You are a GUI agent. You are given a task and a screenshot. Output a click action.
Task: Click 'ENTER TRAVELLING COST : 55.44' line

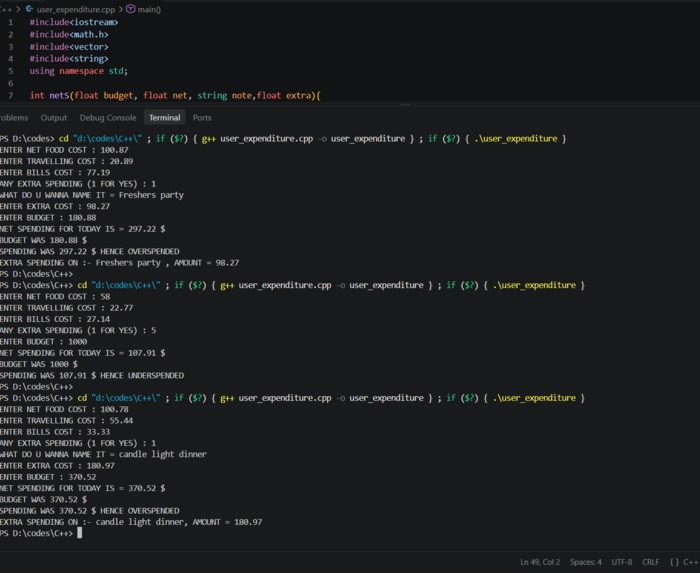(x=67, y=420)
